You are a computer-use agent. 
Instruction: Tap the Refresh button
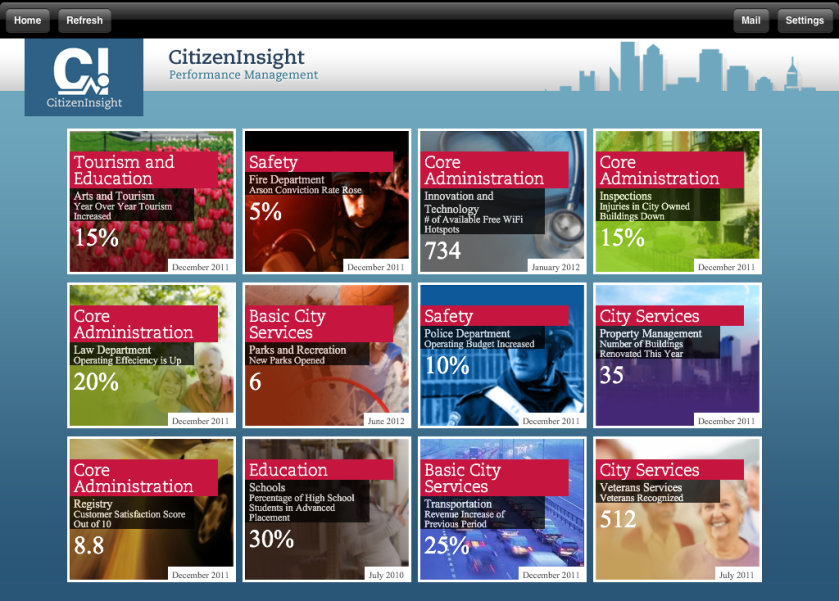pos(84,20)
